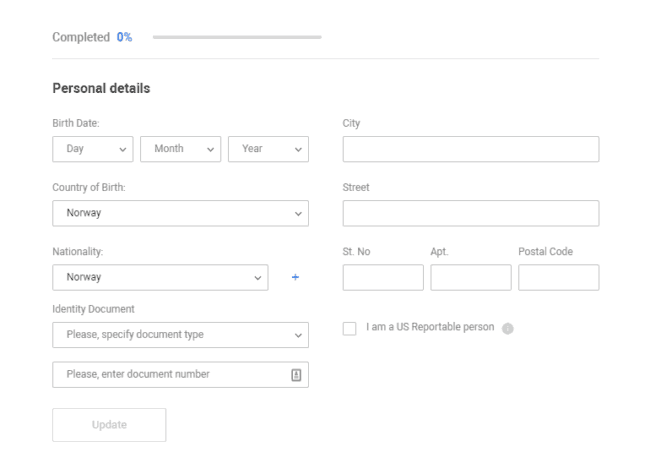Click the St. No input field
Image resolution: width=650 pixels, height=474 pixels.
(x=383, y=277)
